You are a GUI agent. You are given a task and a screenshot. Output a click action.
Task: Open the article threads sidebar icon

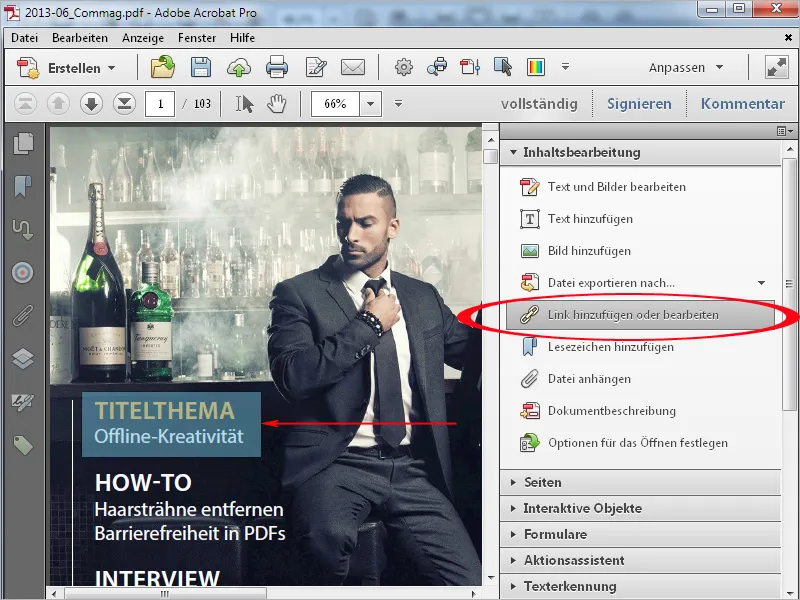[x=23, y=230]
